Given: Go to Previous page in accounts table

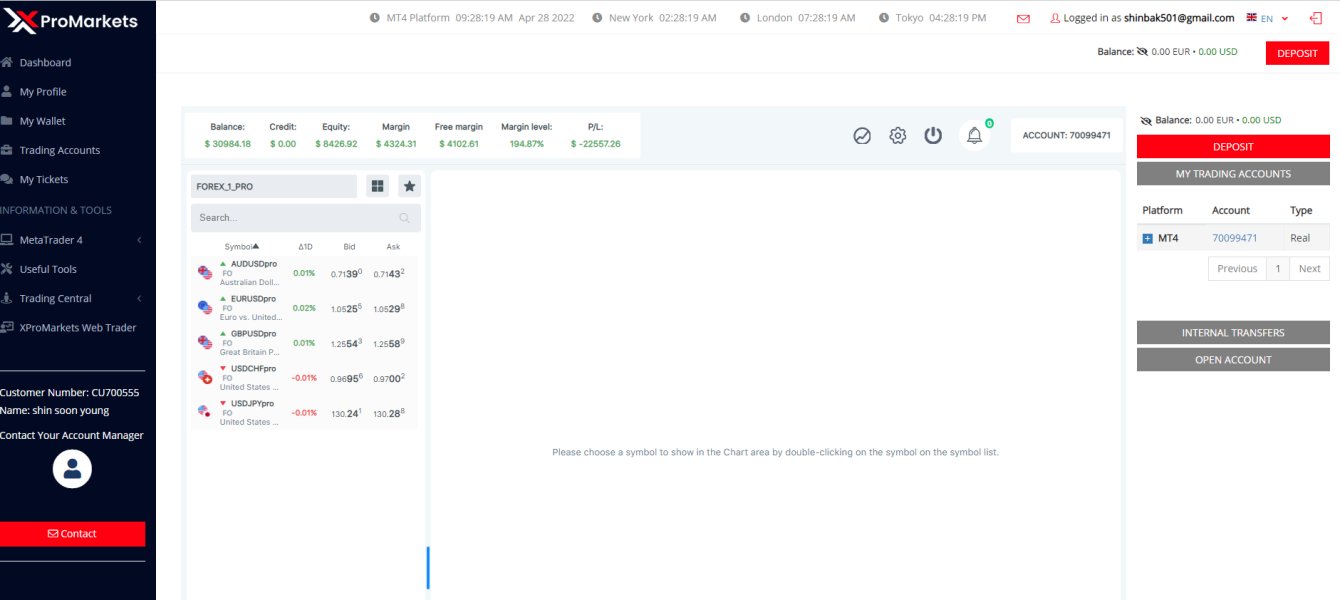Looking at the screenshot, I should (1237, 268).
